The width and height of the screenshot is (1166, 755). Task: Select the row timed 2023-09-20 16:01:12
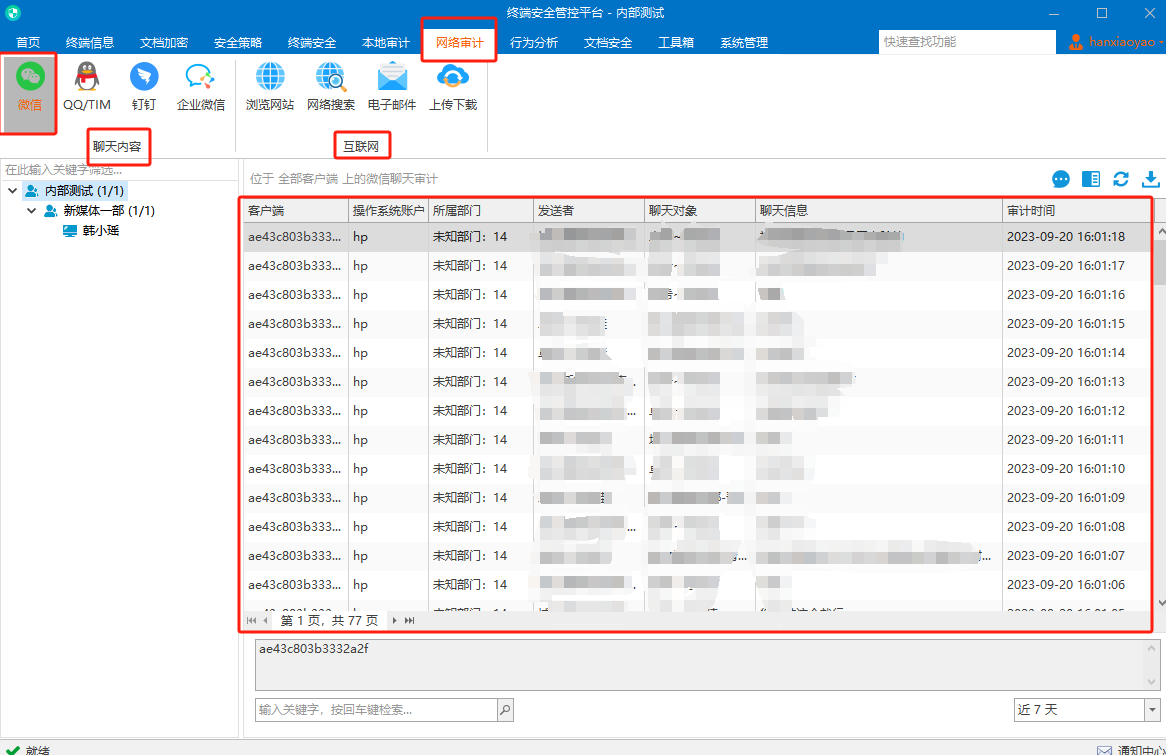[697, 411]
